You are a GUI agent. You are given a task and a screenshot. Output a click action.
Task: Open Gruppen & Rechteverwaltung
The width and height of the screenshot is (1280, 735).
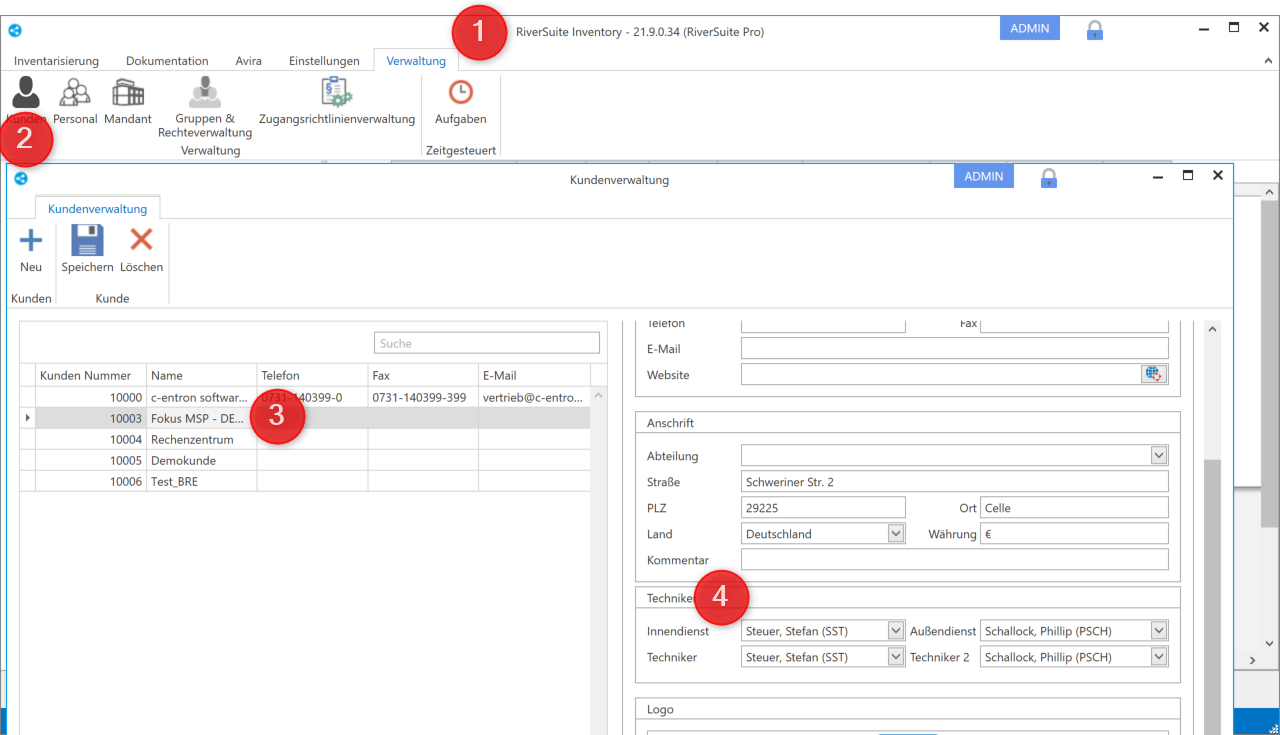coord(205,108)
